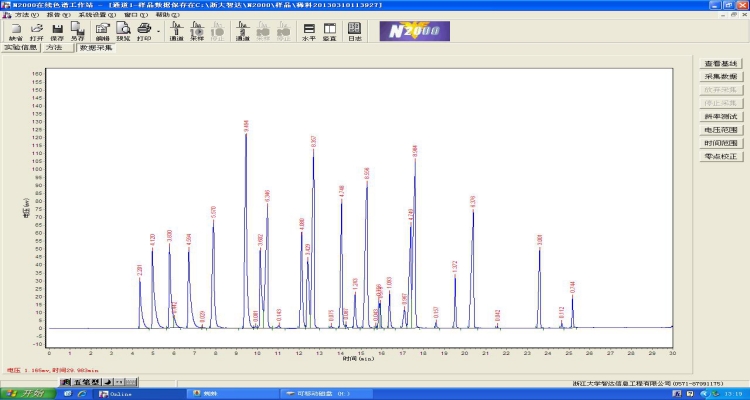Toggle the half-moon icon on the IME bar
750x400 pixels.
107,382
